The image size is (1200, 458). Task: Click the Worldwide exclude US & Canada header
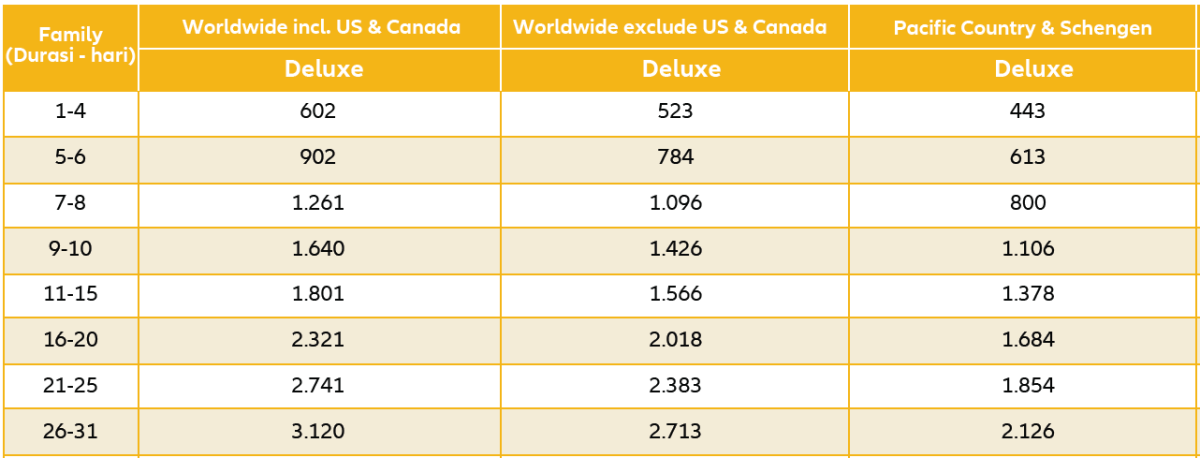670,27
